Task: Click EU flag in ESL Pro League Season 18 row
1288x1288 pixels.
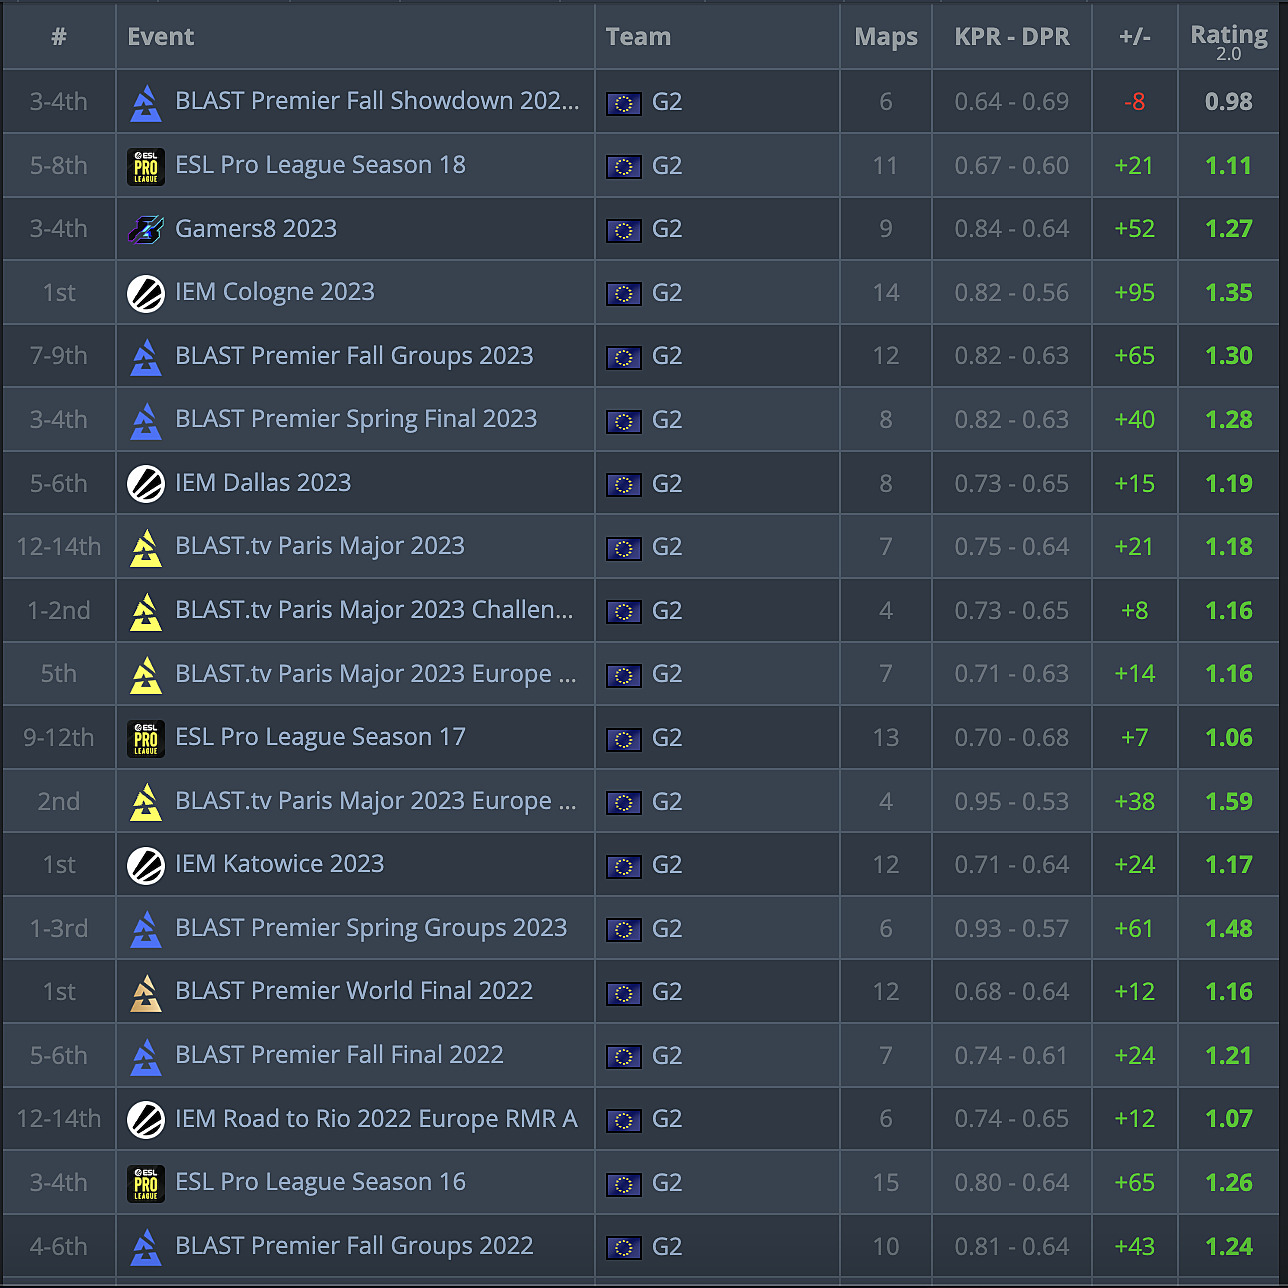Action: (x=624, y=167)
